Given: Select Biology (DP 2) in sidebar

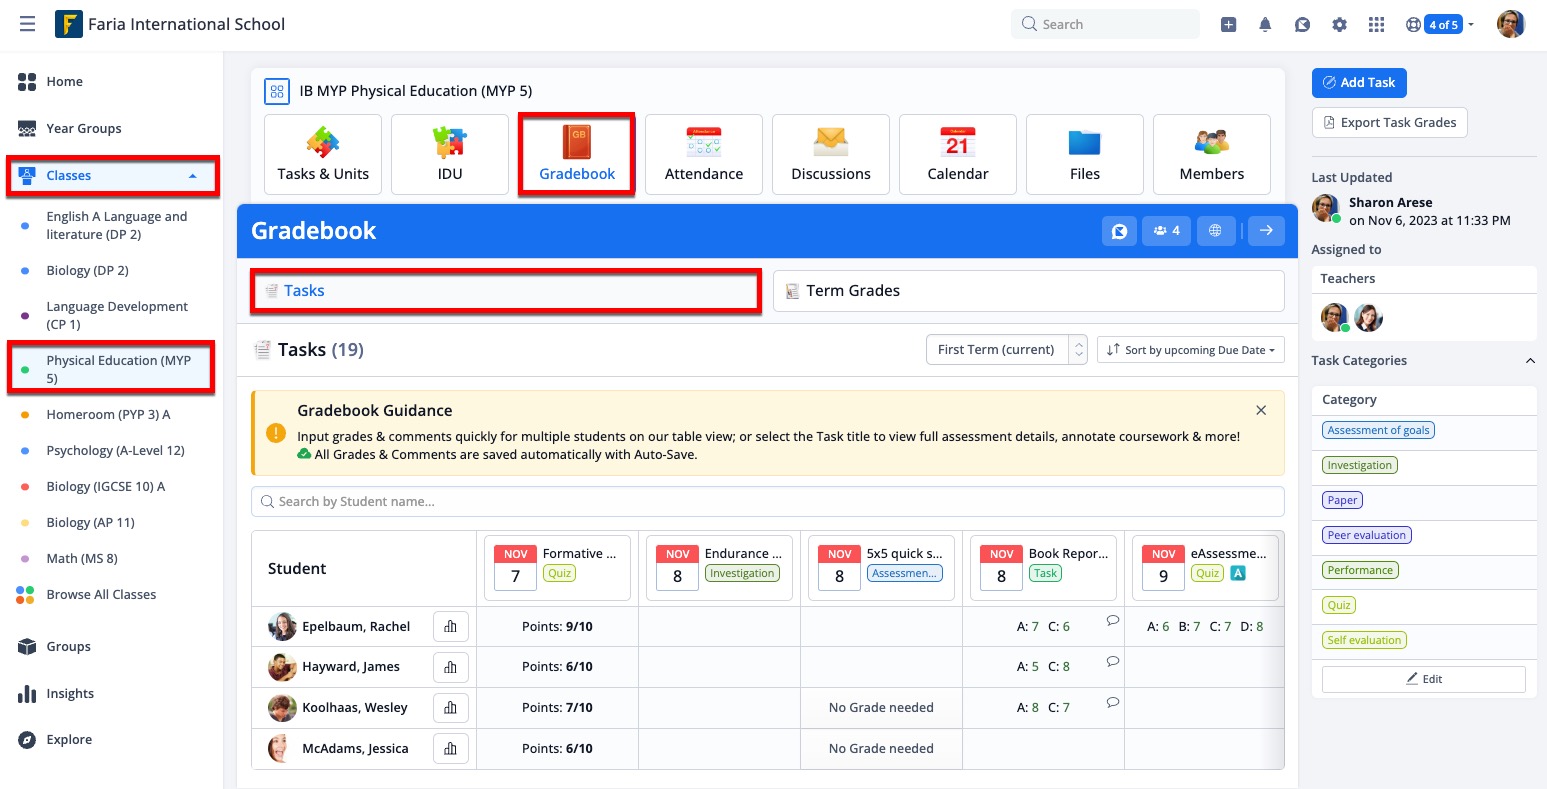Looking at the screenshot, I should 87,271.
